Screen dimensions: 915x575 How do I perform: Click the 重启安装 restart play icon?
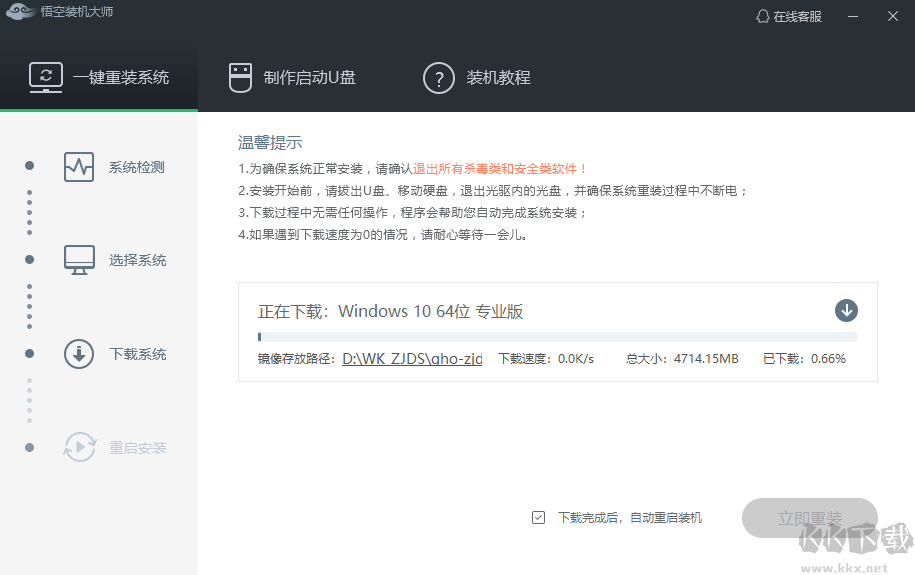pos(79,447)
